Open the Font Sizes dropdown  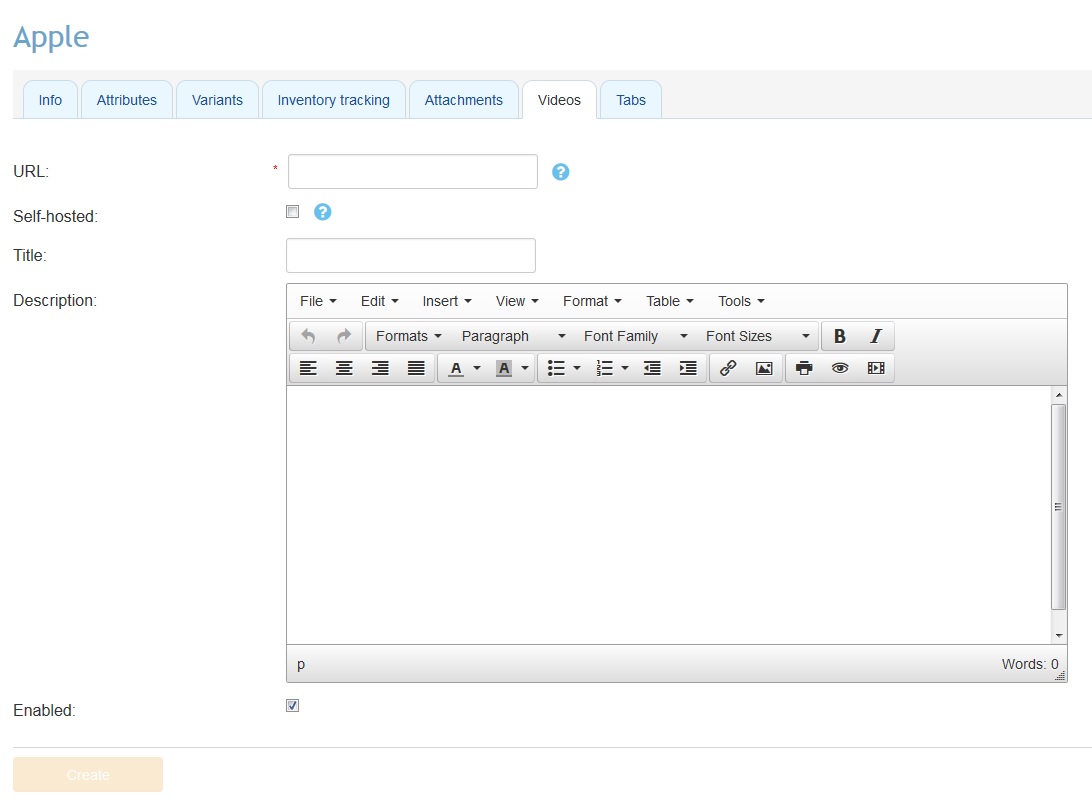pyautogui.click(x=758, y=336)
